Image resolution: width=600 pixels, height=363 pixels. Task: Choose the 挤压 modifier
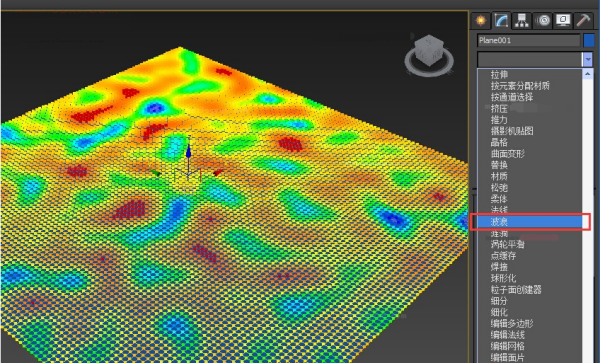(499, 109)
